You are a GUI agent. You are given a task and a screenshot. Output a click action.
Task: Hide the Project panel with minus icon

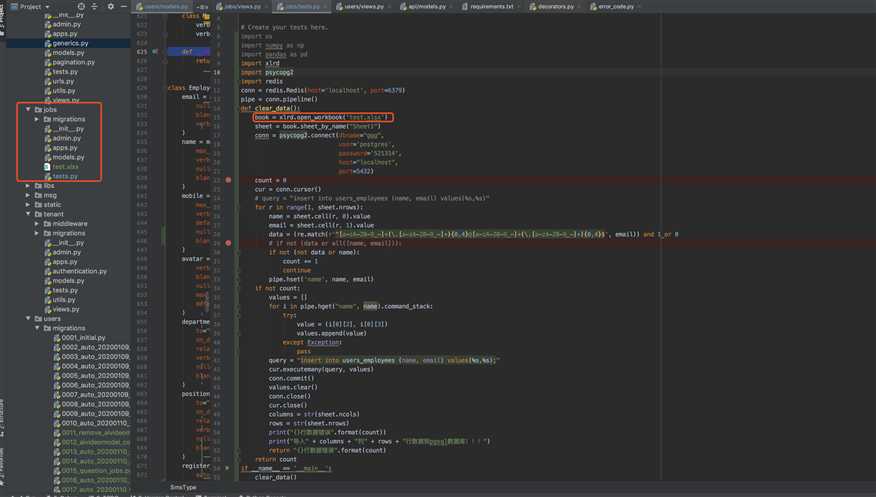coord(124,7)
